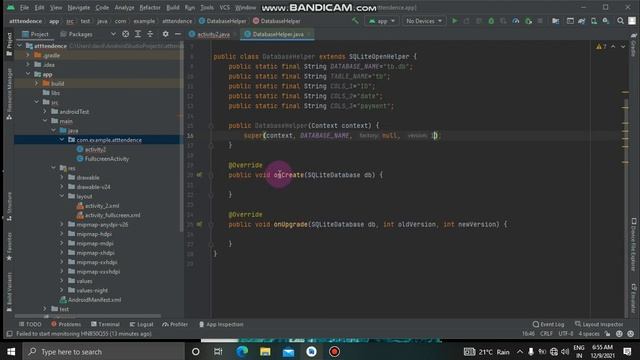This screenshot has width=640, height=360.
Task: Open Search Everywhere magnifier icon
Action: [620, 21]
